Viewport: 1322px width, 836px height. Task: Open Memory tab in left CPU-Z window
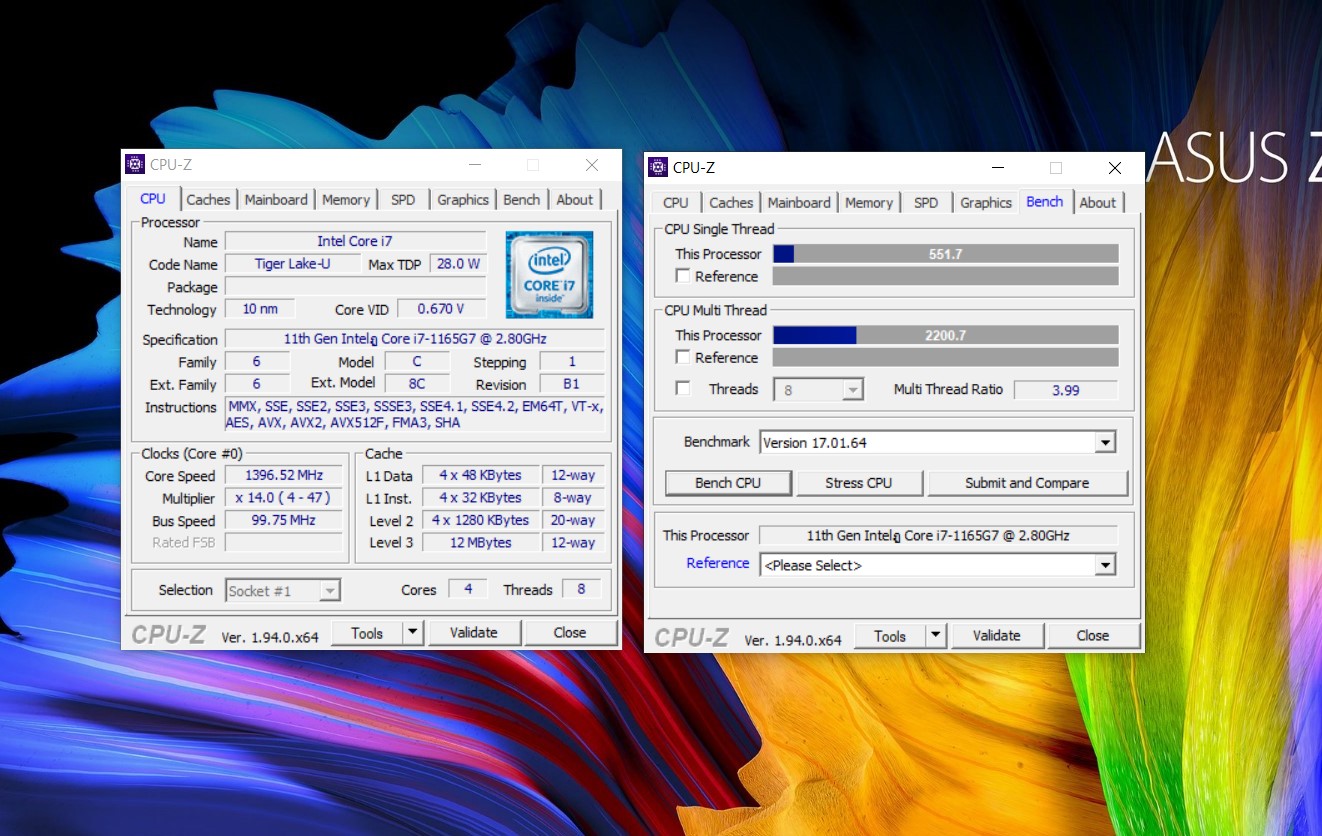coord(346,200)
